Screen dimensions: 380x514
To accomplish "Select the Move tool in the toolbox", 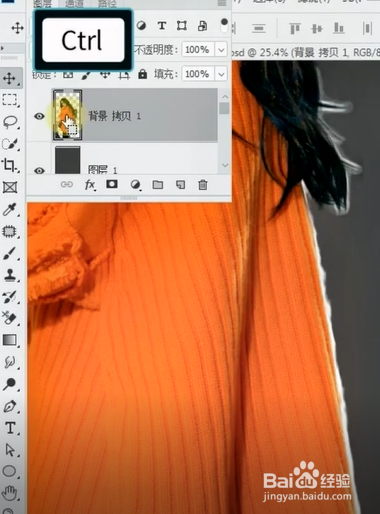I will pyautogui.click(x=9, y=79).
